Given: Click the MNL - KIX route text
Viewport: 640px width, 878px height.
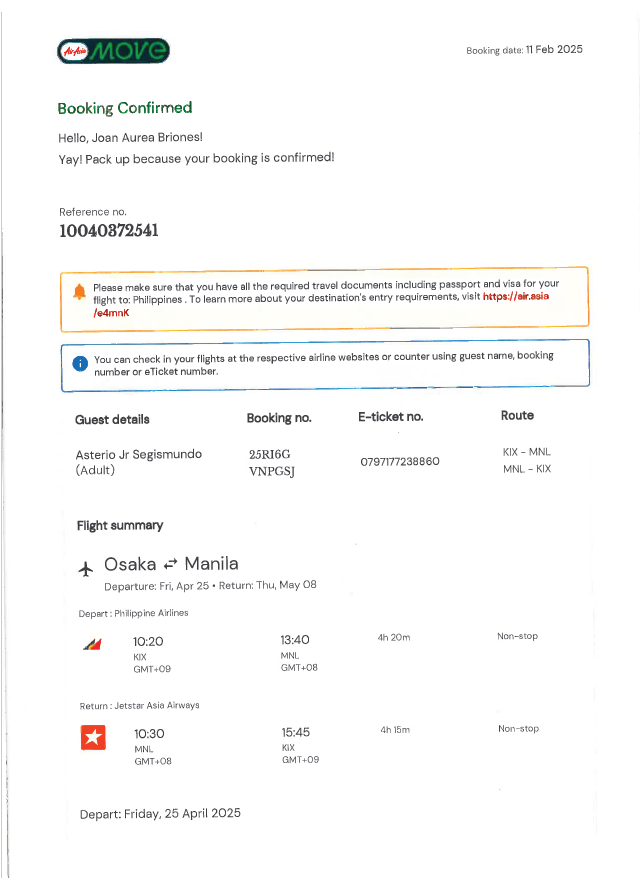Looking at the screenshot, I should coord(526,469).
